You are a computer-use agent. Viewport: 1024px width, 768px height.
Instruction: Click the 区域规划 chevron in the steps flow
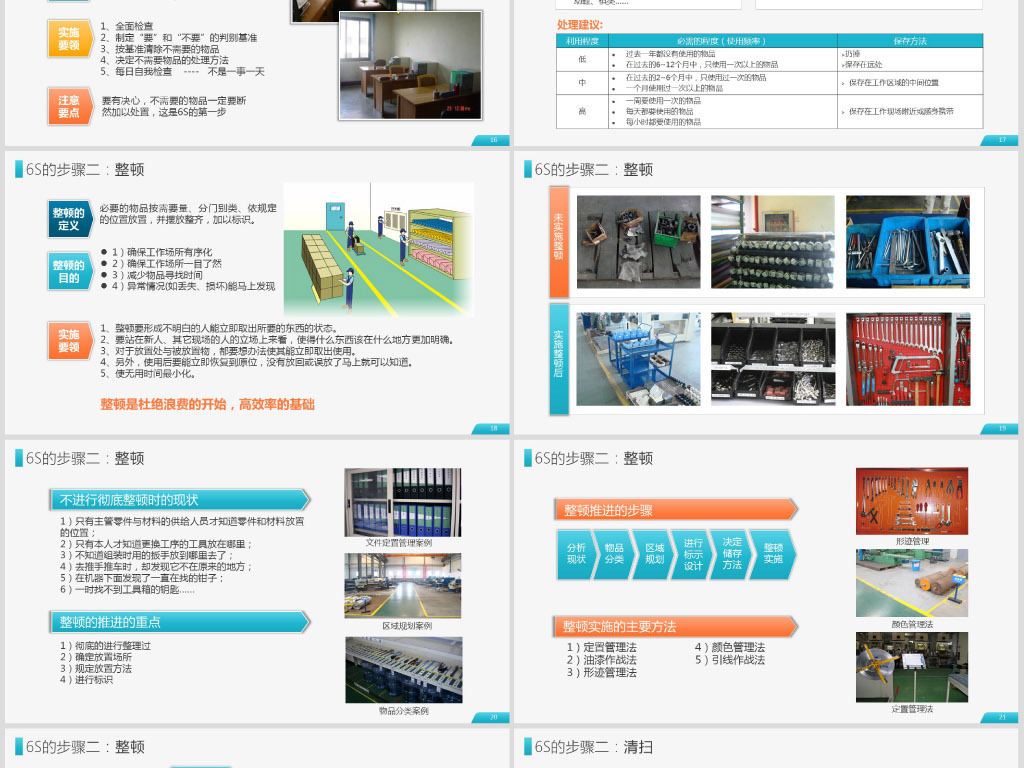pyautogui.click(x=652, y=552)
